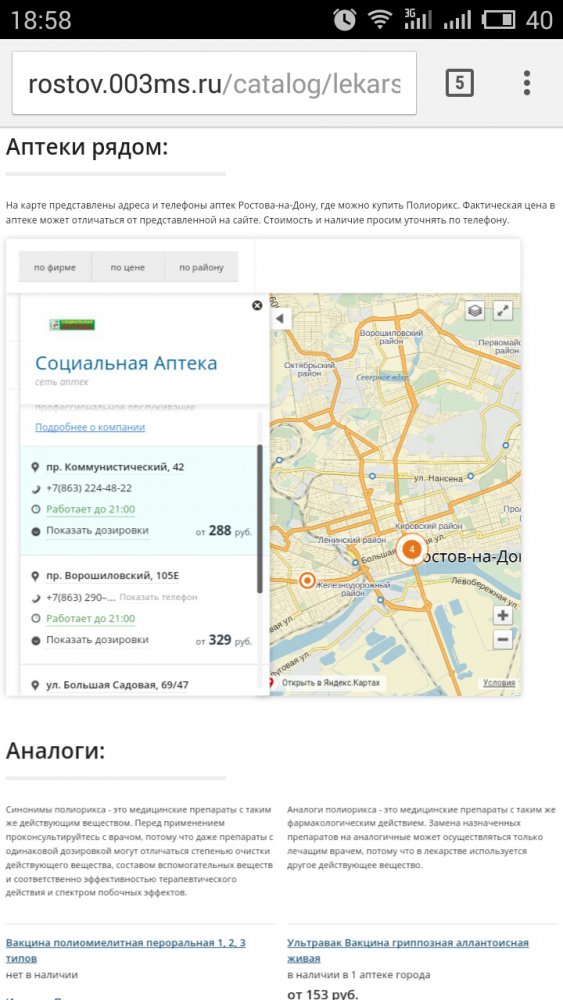Viewport: 563px width, 1000px height.
Task: Open the 'Подробнее о компании' link
Action: click(90, 427)
